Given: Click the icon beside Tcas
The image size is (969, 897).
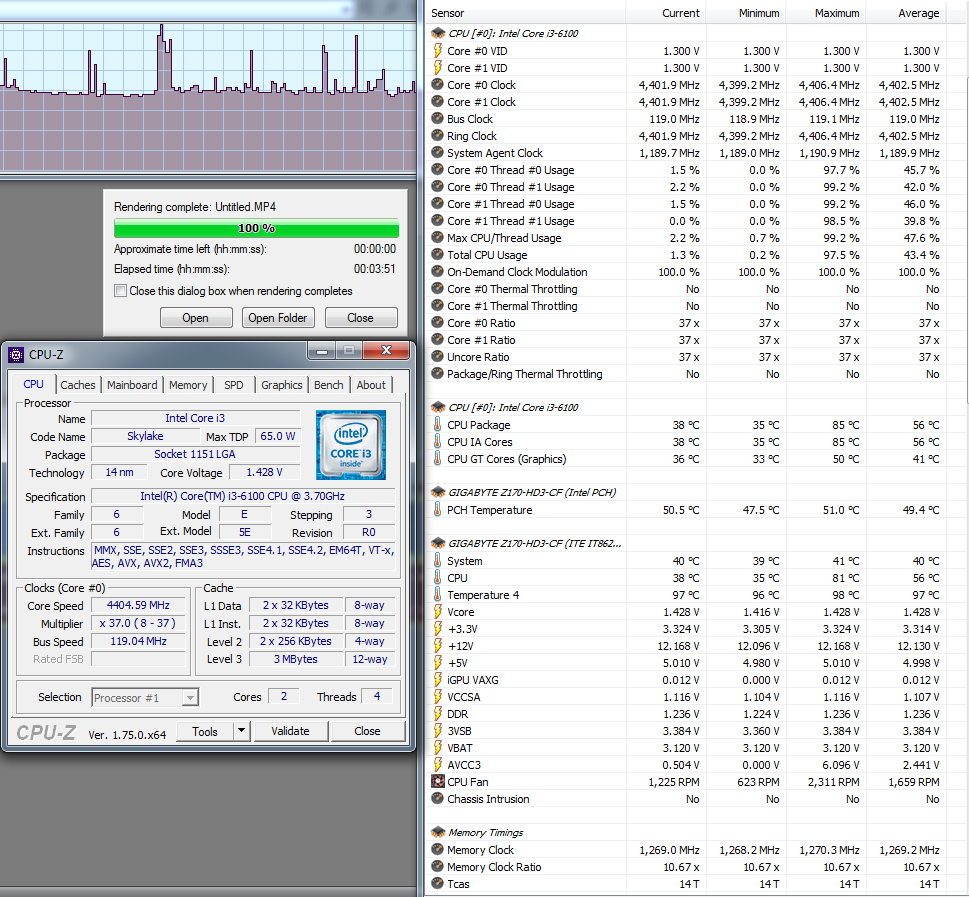Looking at the screenshot, I should pyautogui.click(x=438, y=883).
